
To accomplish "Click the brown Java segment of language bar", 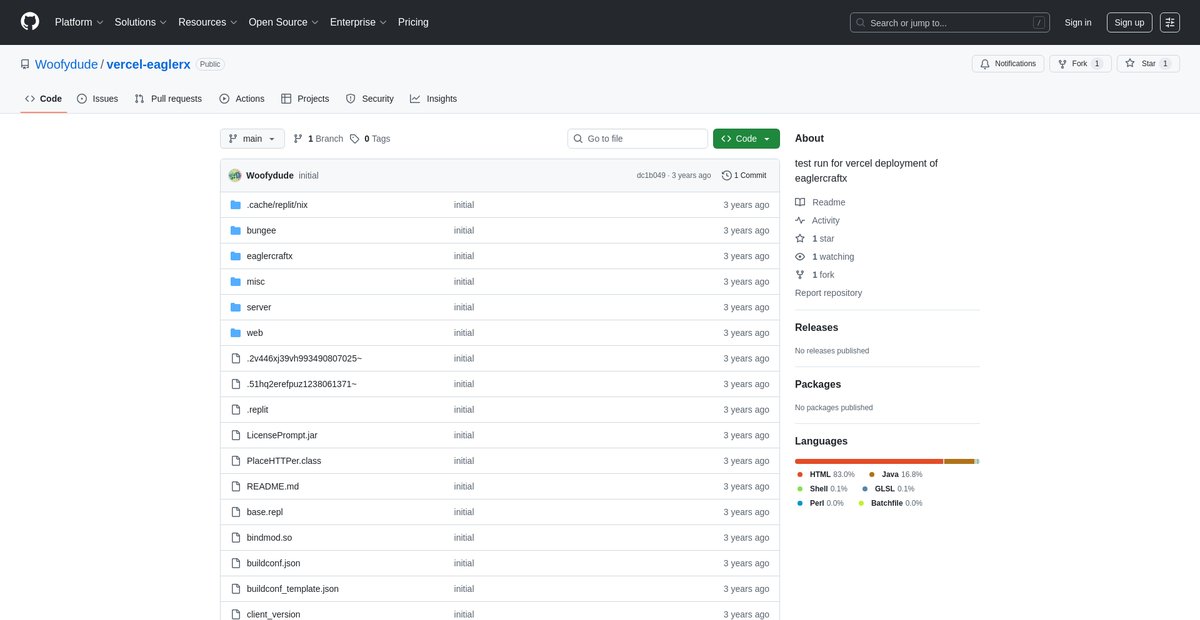I will click(x=959, y=461).
